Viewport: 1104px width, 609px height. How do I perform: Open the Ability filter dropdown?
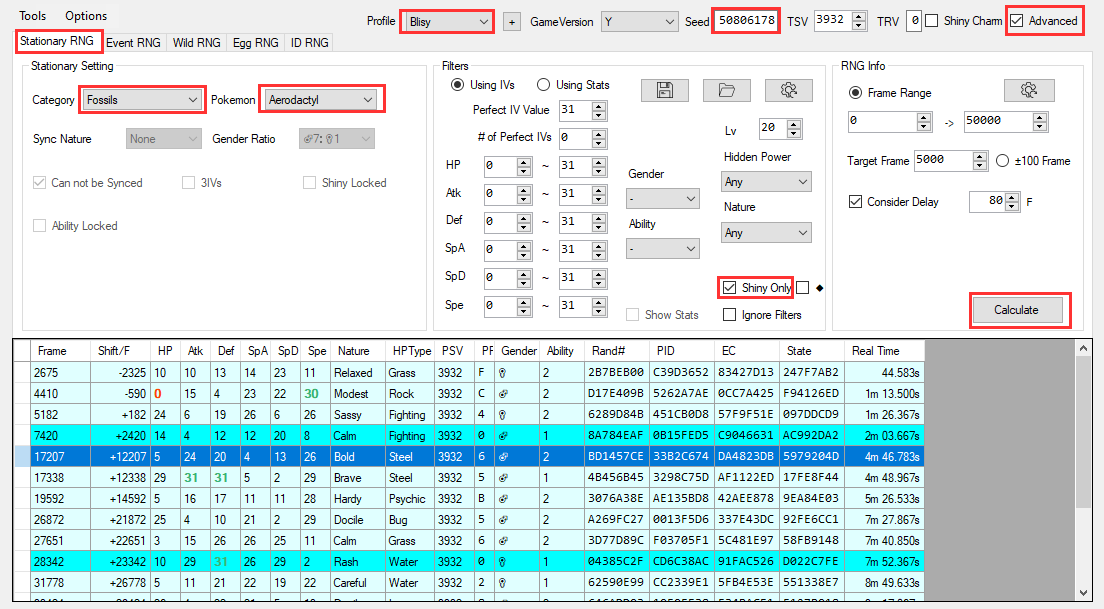663,249
